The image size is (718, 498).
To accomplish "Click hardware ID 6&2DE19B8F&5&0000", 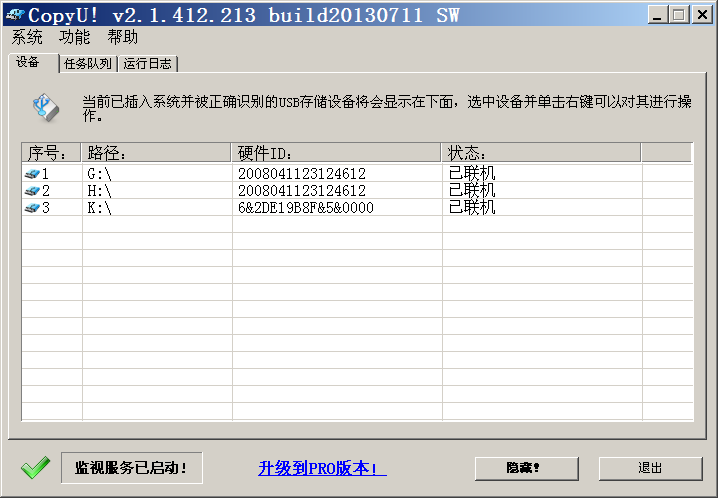I will point(306,208).
